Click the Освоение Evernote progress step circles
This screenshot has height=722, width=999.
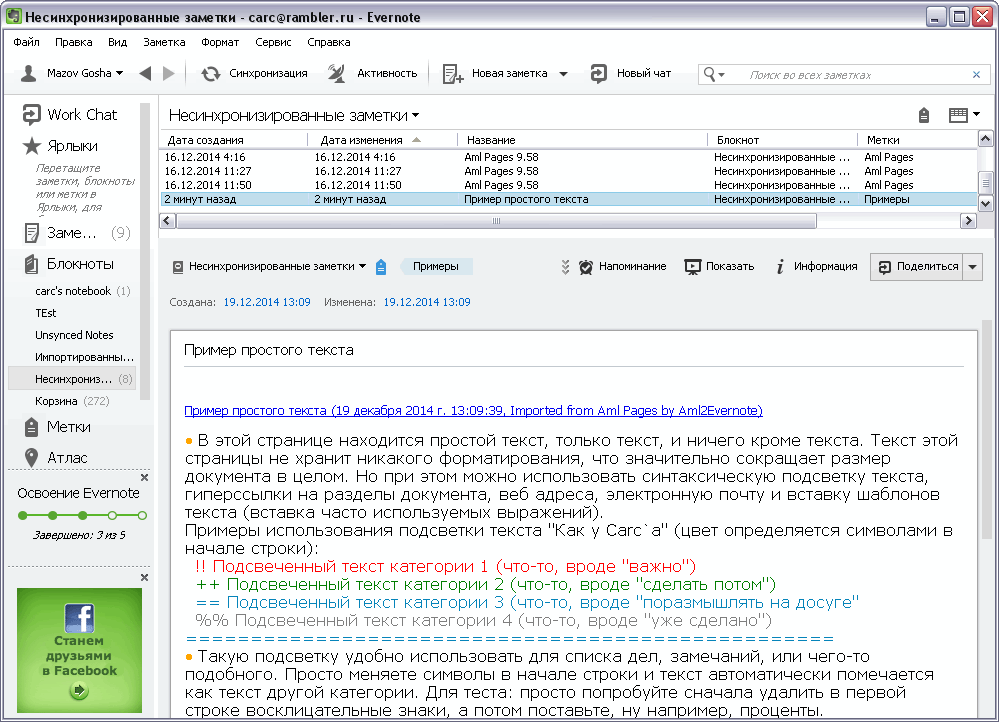coord(82,516)
